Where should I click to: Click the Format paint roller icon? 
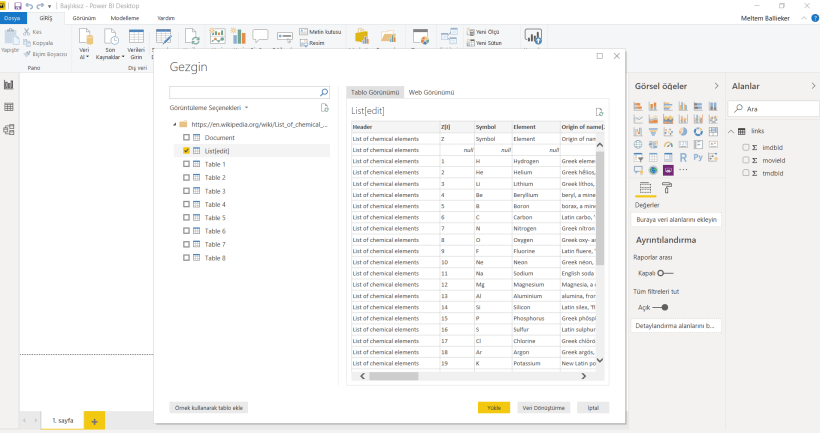click(x=667, y=187)
